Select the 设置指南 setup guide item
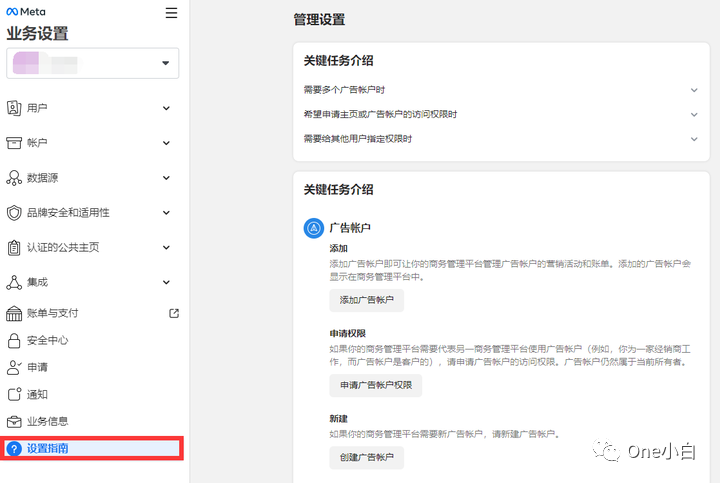The image size is (720, 483). pos(92,449)
